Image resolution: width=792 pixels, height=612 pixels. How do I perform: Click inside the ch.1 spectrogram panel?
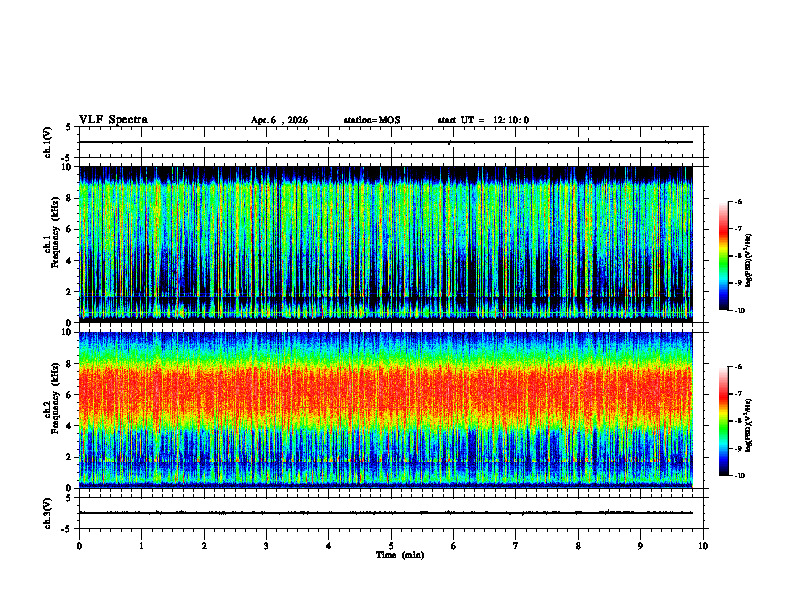386,244
